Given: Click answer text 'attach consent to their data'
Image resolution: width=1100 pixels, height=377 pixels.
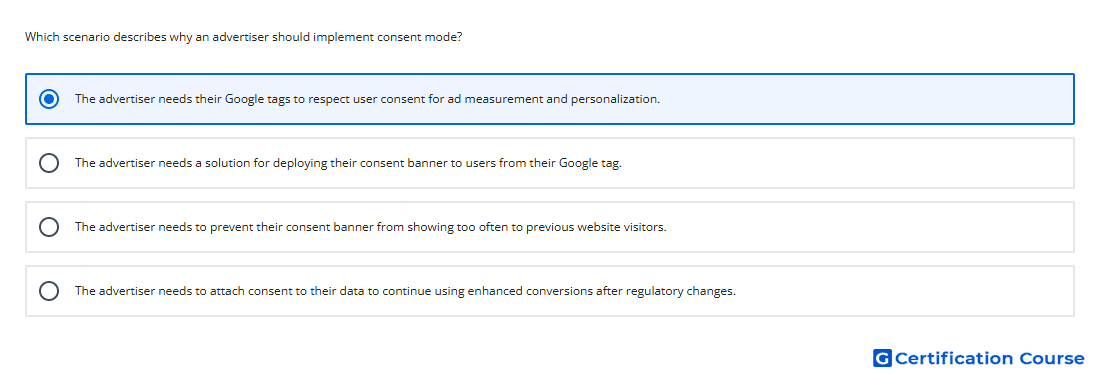Looking at the screenshot, I should pyautogui.click(x=279, y=291).
